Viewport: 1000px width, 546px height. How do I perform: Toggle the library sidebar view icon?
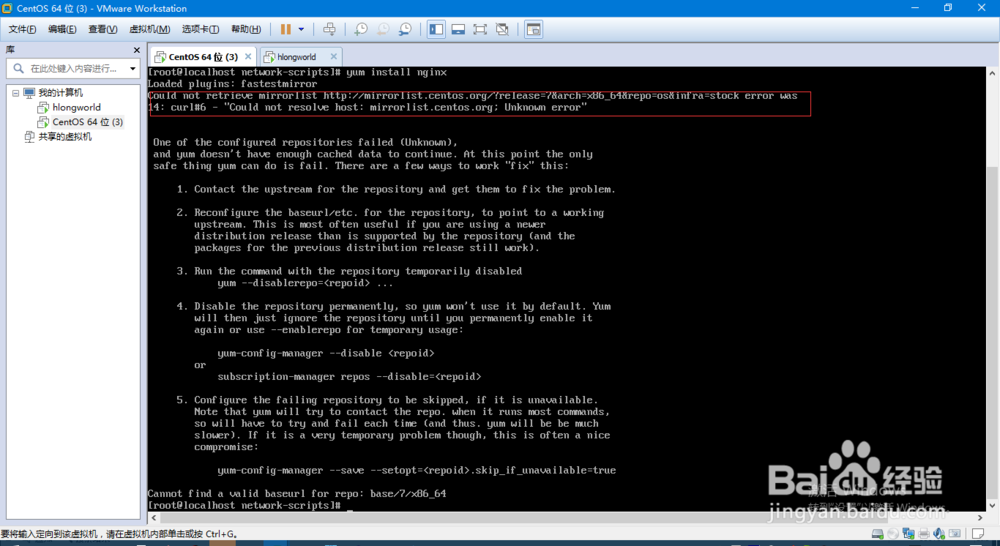click(x=436, y=29)
